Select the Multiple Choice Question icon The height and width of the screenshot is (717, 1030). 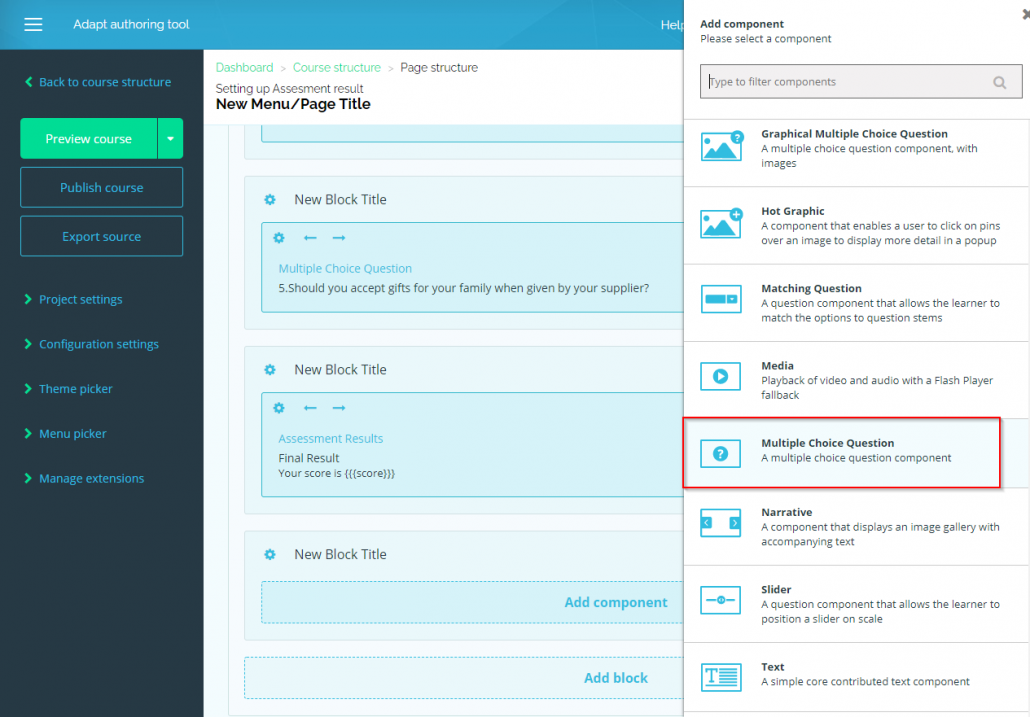720,453
